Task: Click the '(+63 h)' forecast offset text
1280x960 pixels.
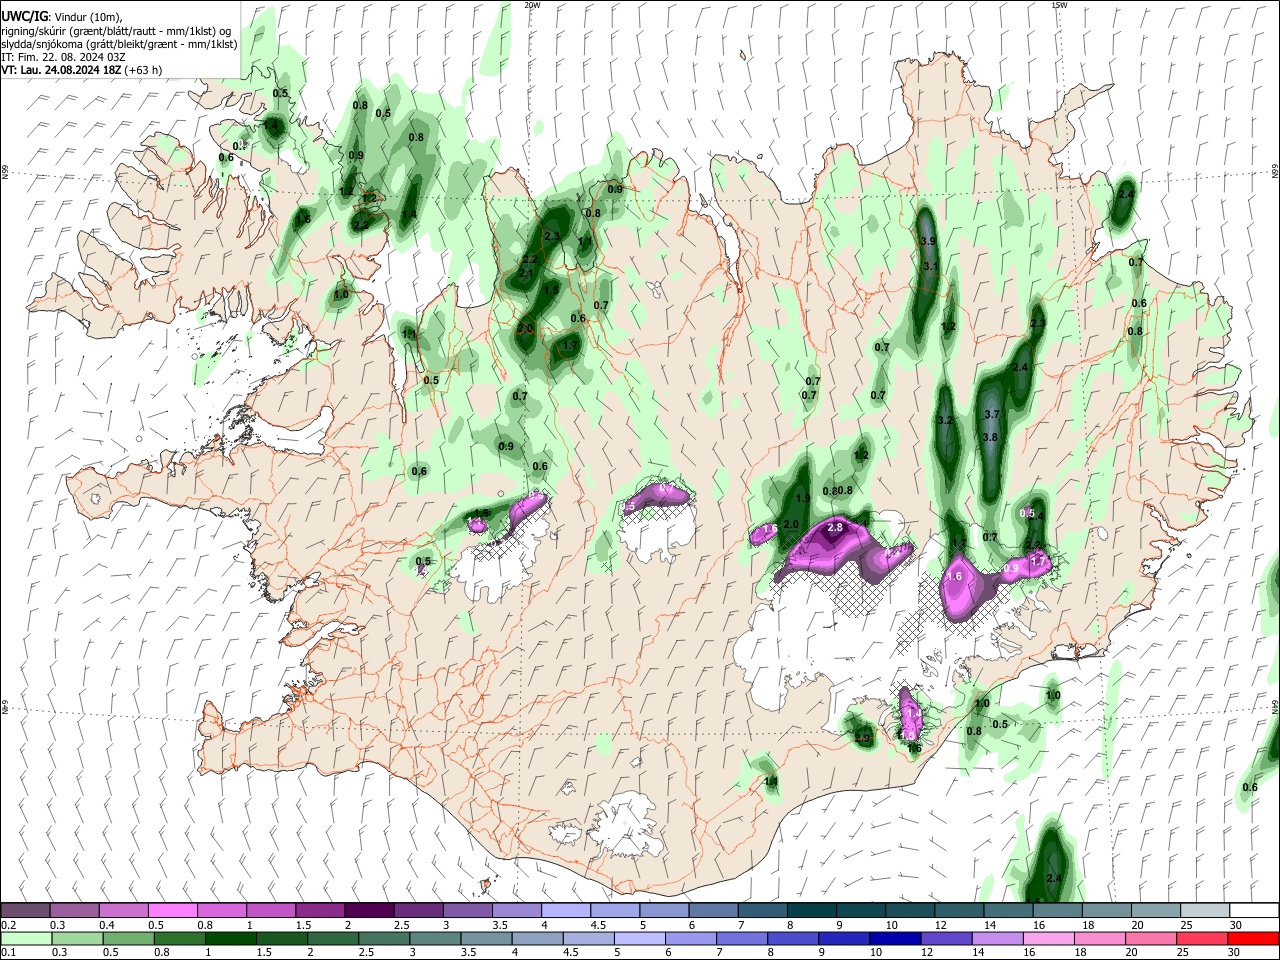Action: pyautogui.click(x=144, y=70)
